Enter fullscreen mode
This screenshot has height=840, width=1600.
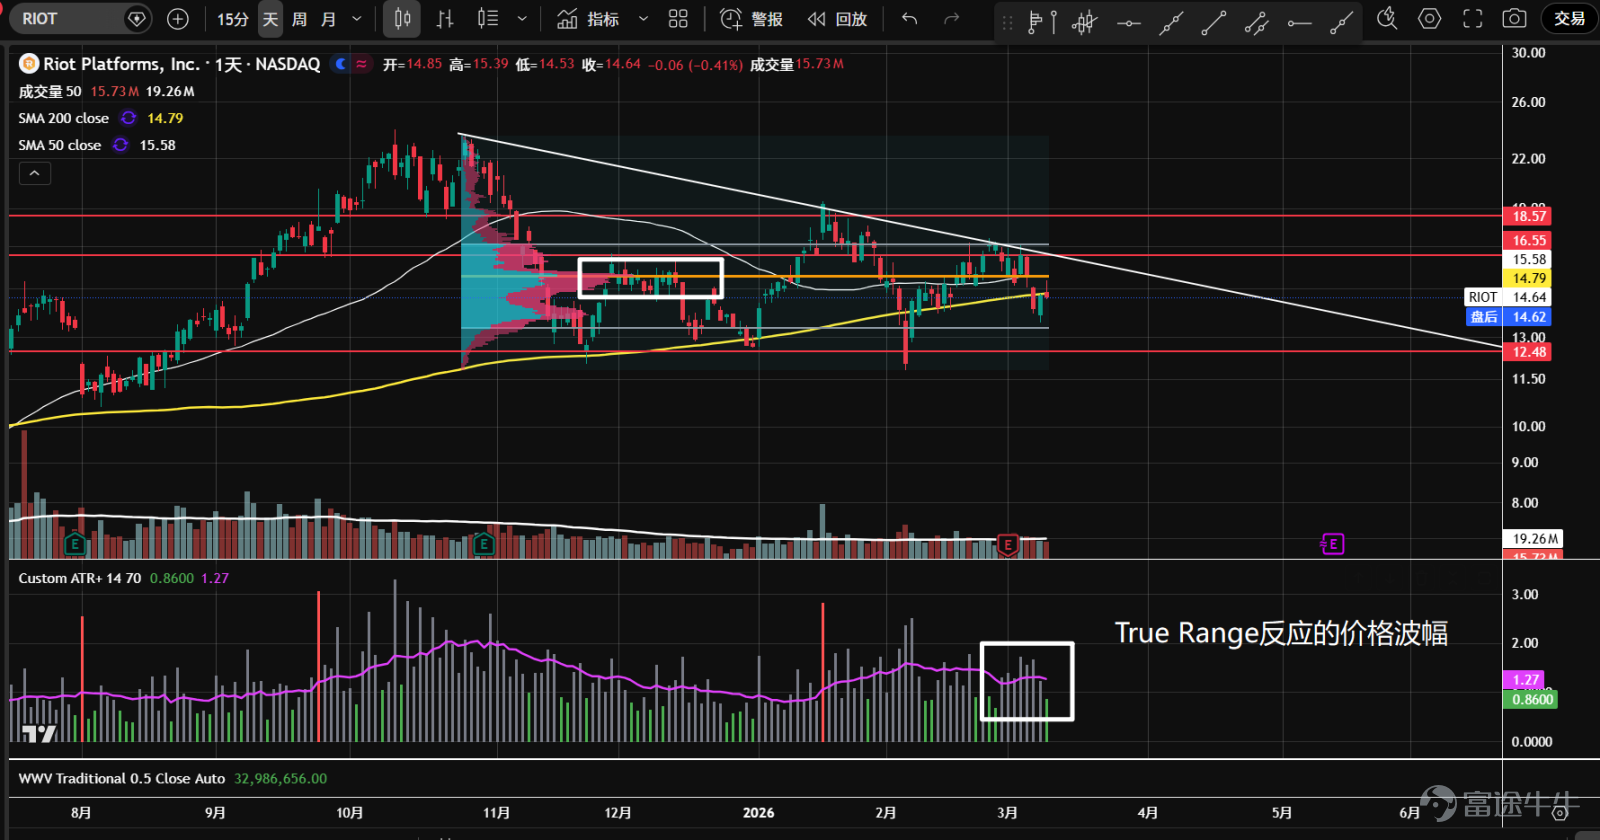coord(1473,19)
